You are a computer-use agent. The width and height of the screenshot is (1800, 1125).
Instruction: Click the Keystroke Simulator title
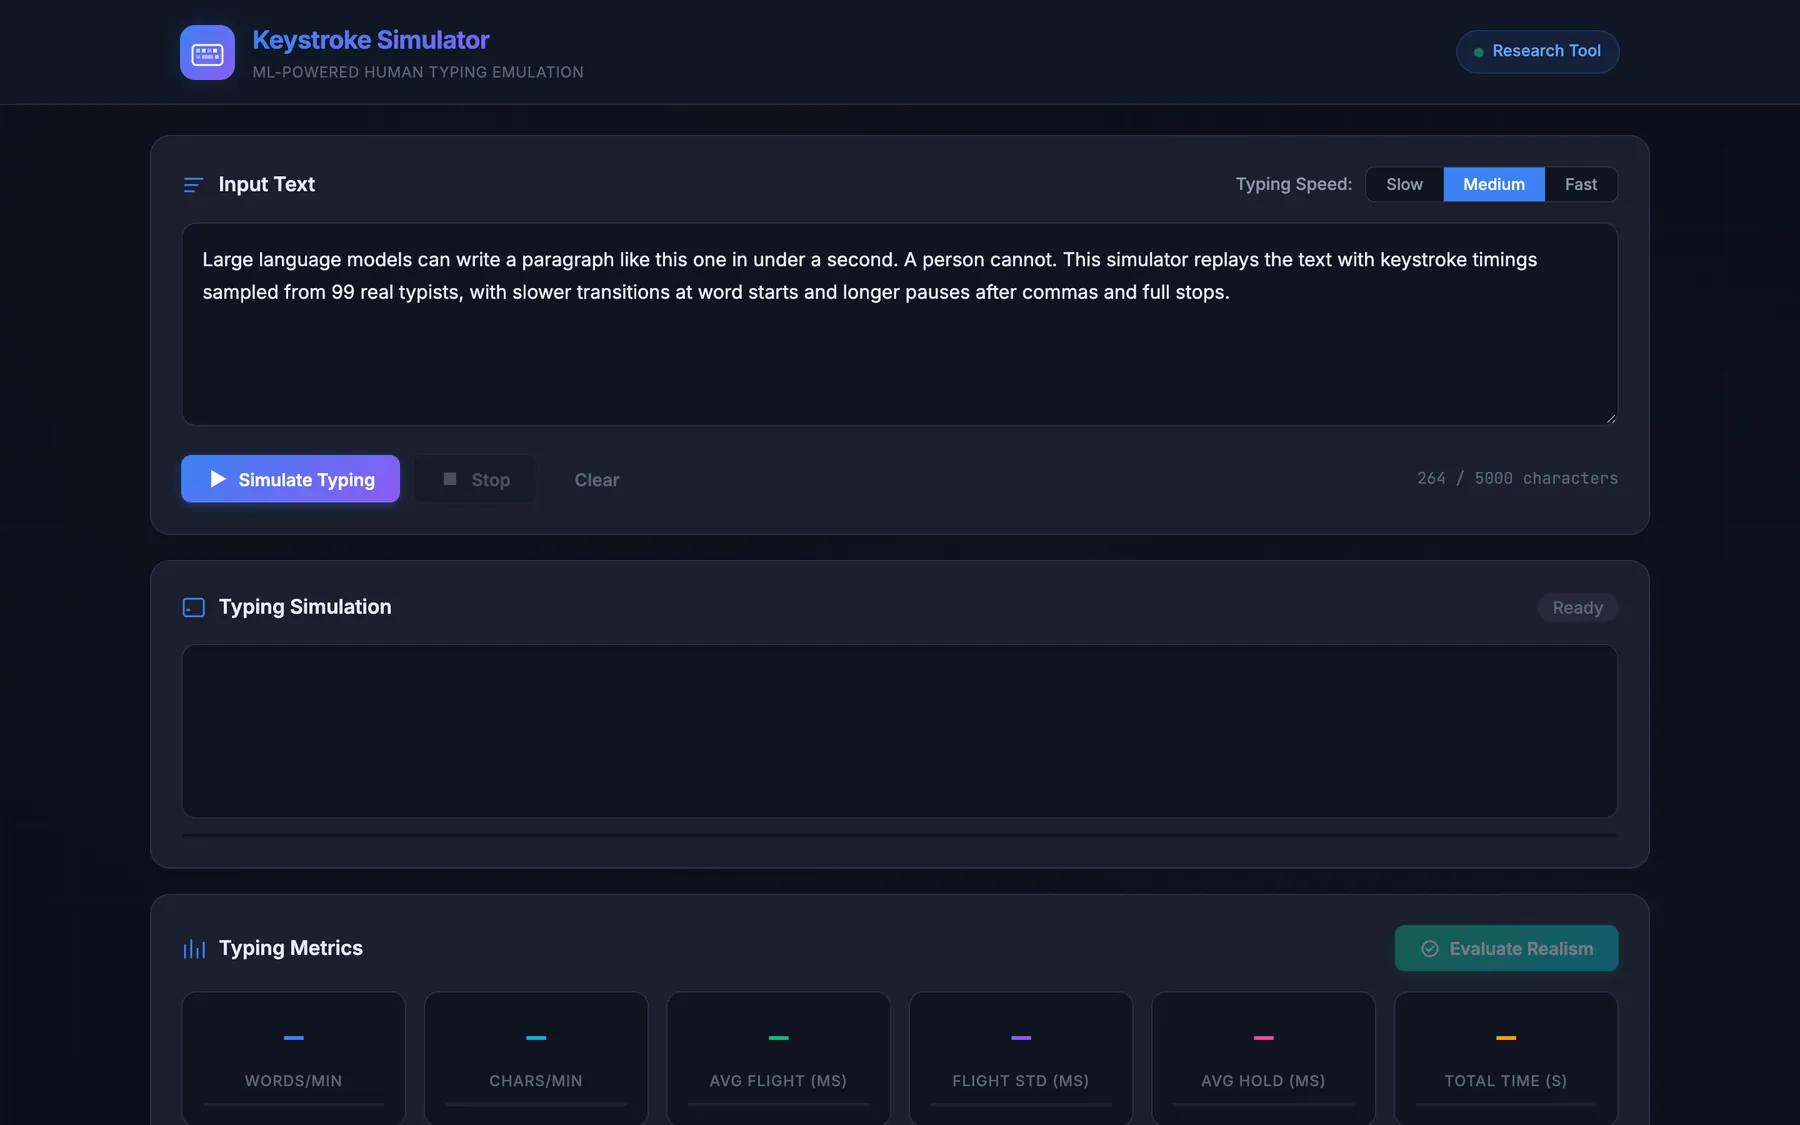click(371, 40)
